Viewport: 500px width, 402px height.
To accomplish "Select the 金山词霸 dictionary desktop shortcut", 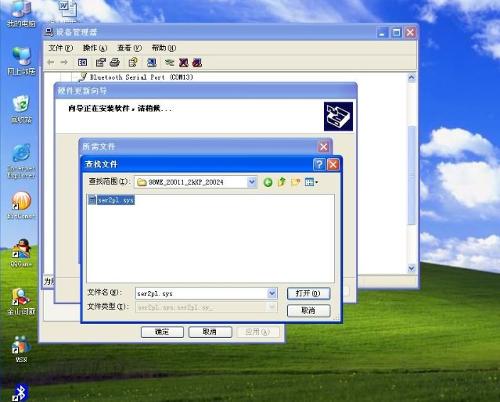I will 21,302.
